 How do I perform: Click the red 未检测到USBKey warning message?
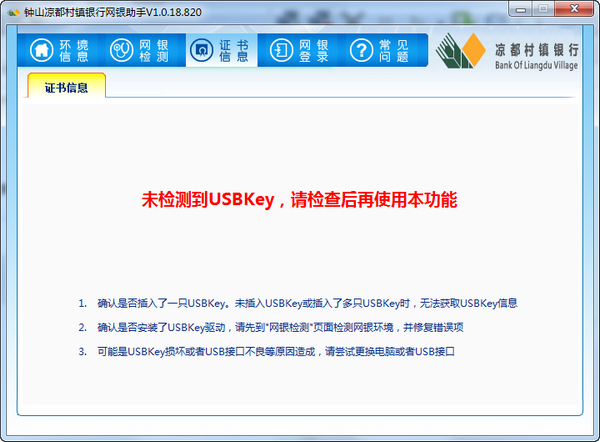point(300,199)
